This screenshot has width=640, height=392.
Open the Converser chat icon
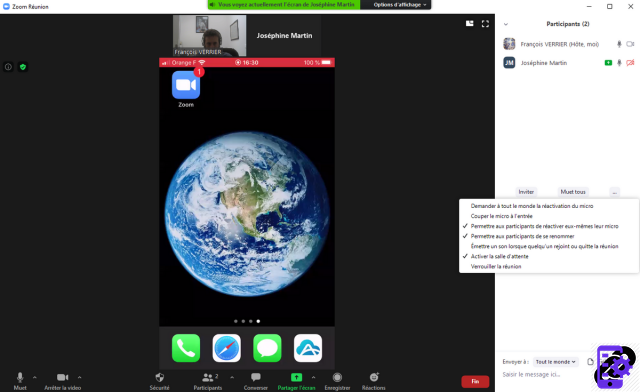coord(256,377)
